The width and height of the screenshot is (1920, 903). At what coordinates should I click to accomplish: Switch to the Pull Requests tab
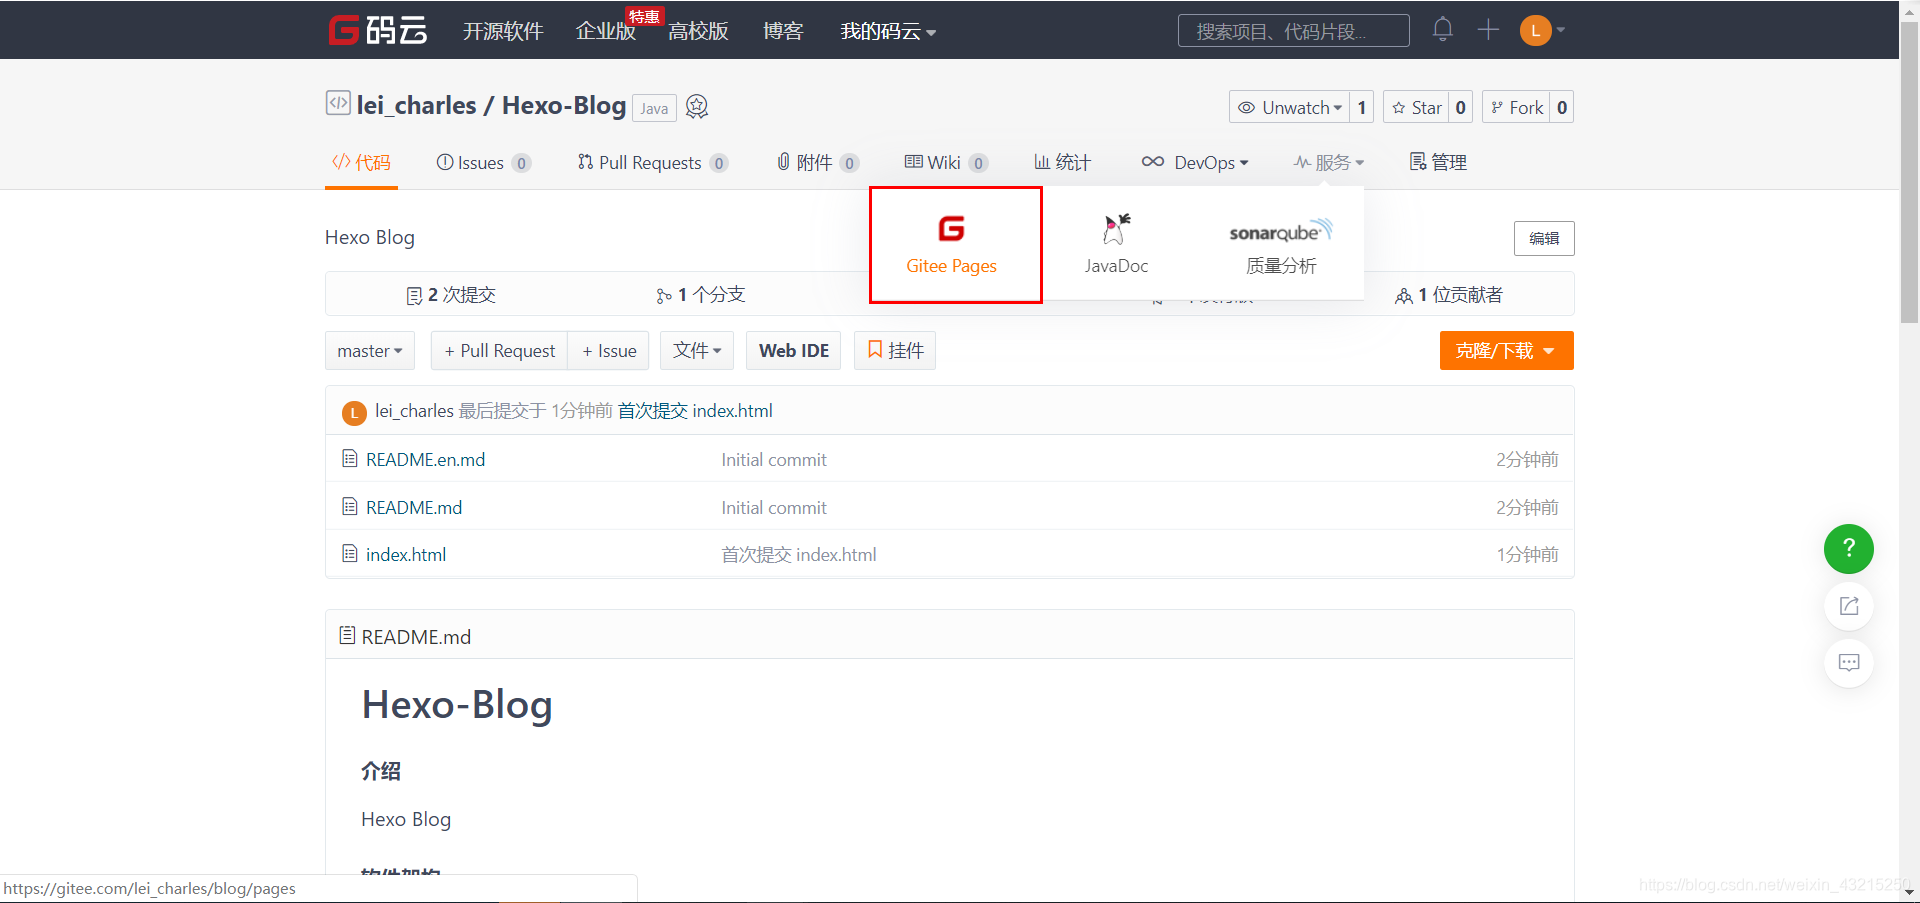653,162
